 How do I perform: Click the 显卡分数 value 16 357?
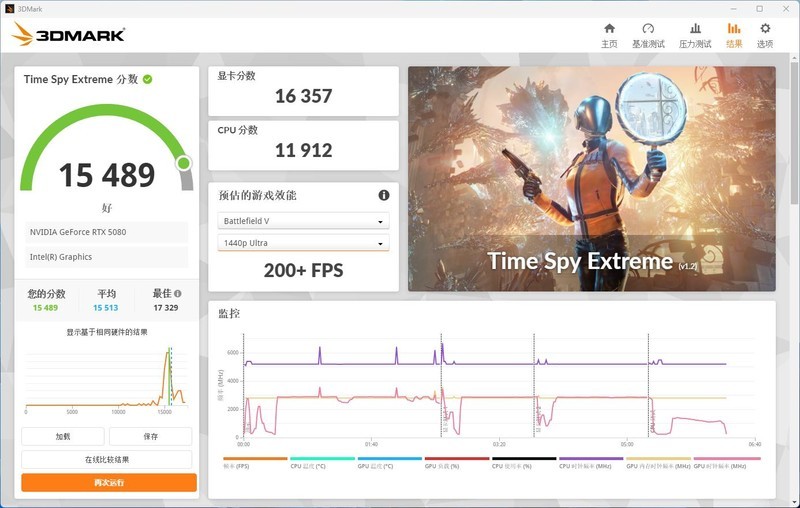click(x=304, y=96)
